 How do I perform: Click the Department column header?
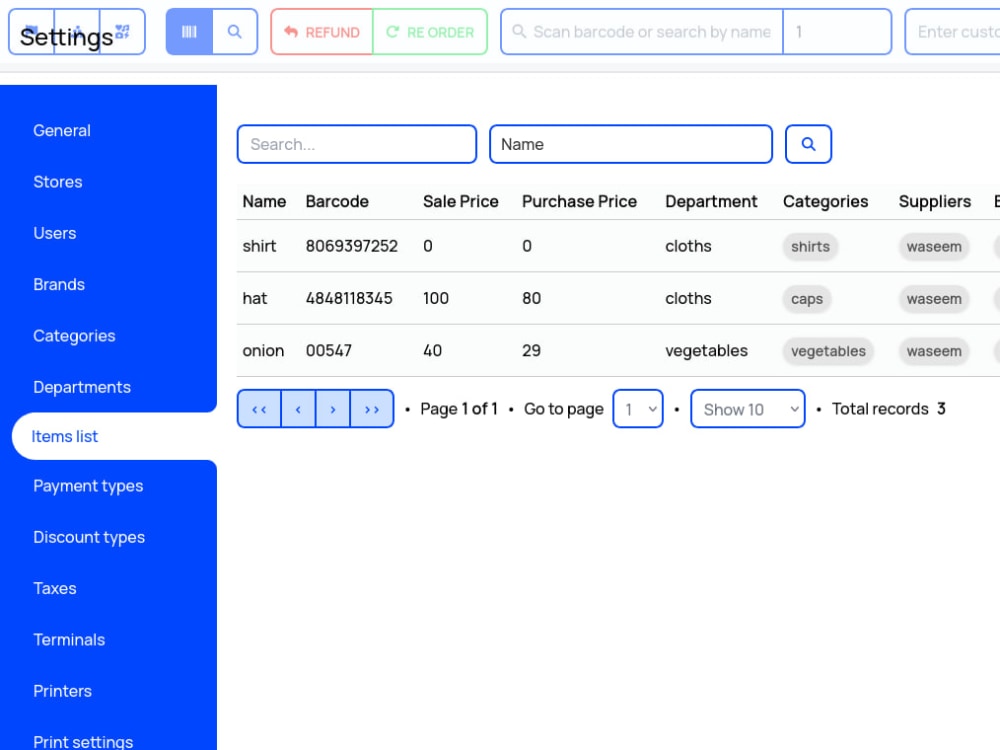pos(711,202)
